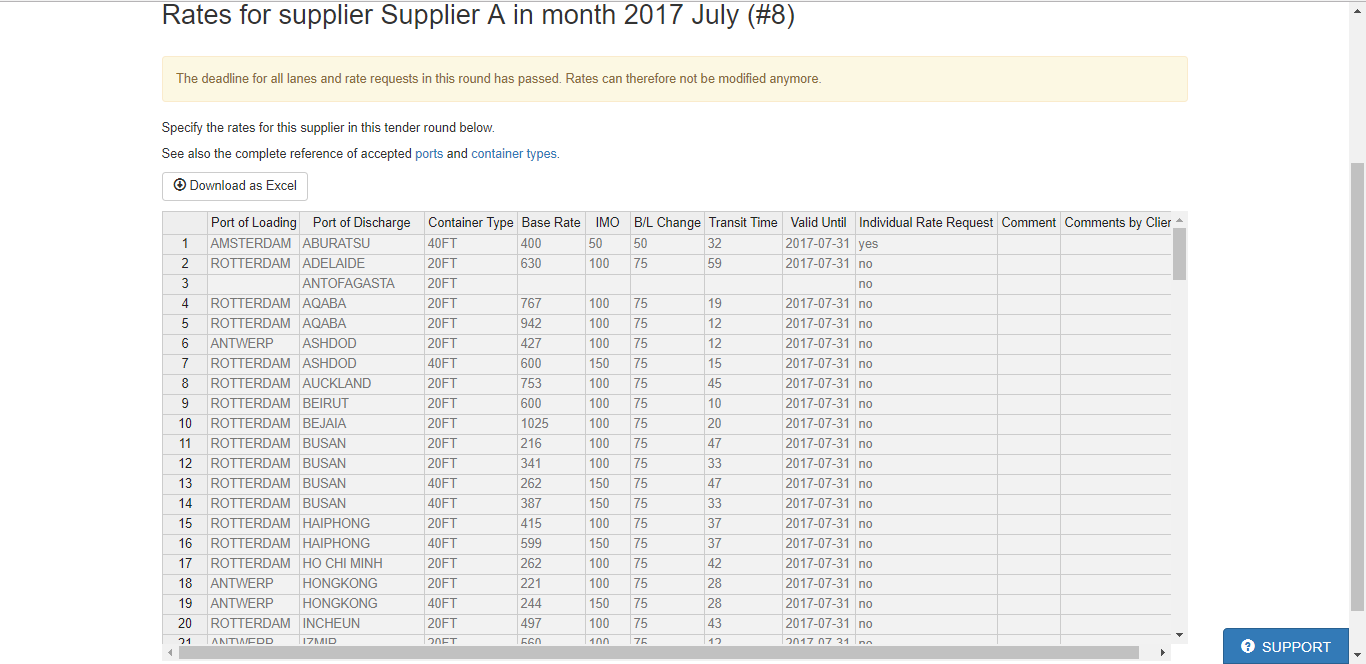Click the table's scroll left arrow
The height and width of the screenshot is (664, 1366).
[170, 653]
